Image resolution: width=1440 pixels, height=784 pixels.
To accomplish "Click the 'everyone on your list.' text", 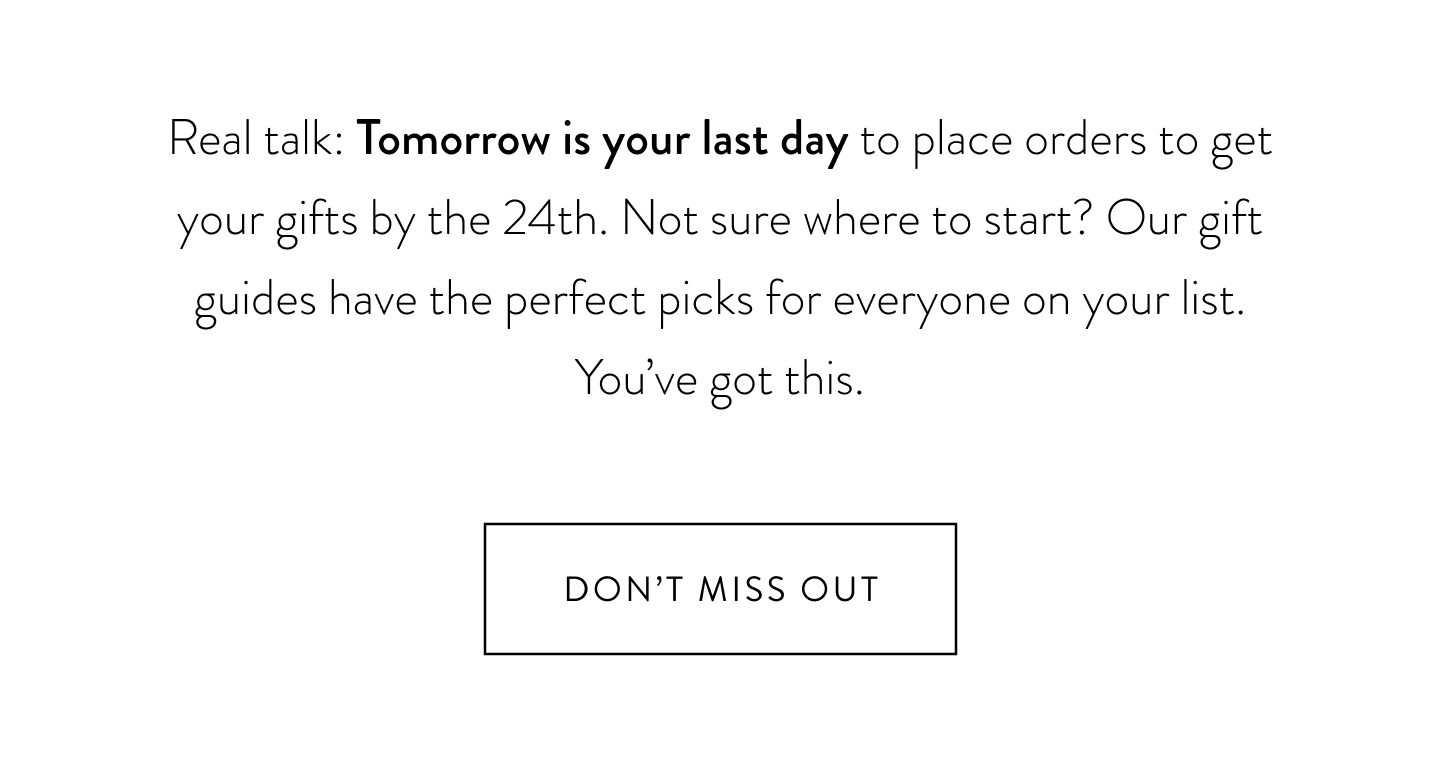I will point(1039,301).
